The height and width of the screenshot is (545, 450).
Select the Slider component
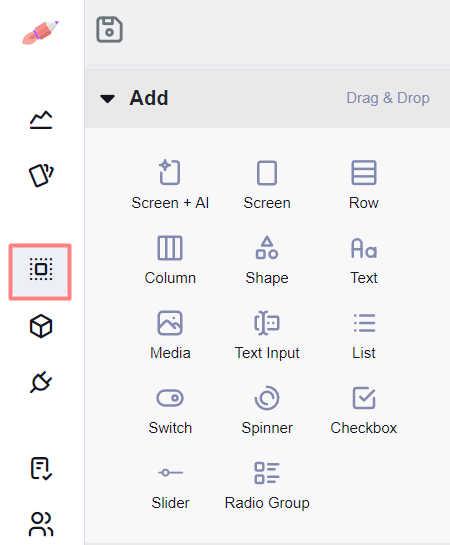click(170, 485)
